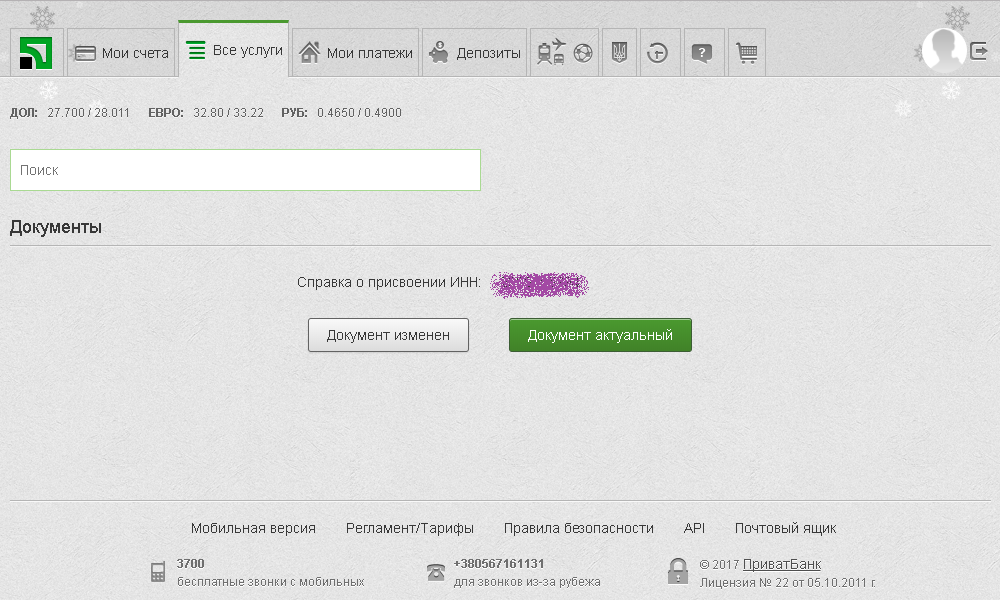Screen dimensions: 1000x600
Task: Click the padlock license icon
Action: click(678, 571)
